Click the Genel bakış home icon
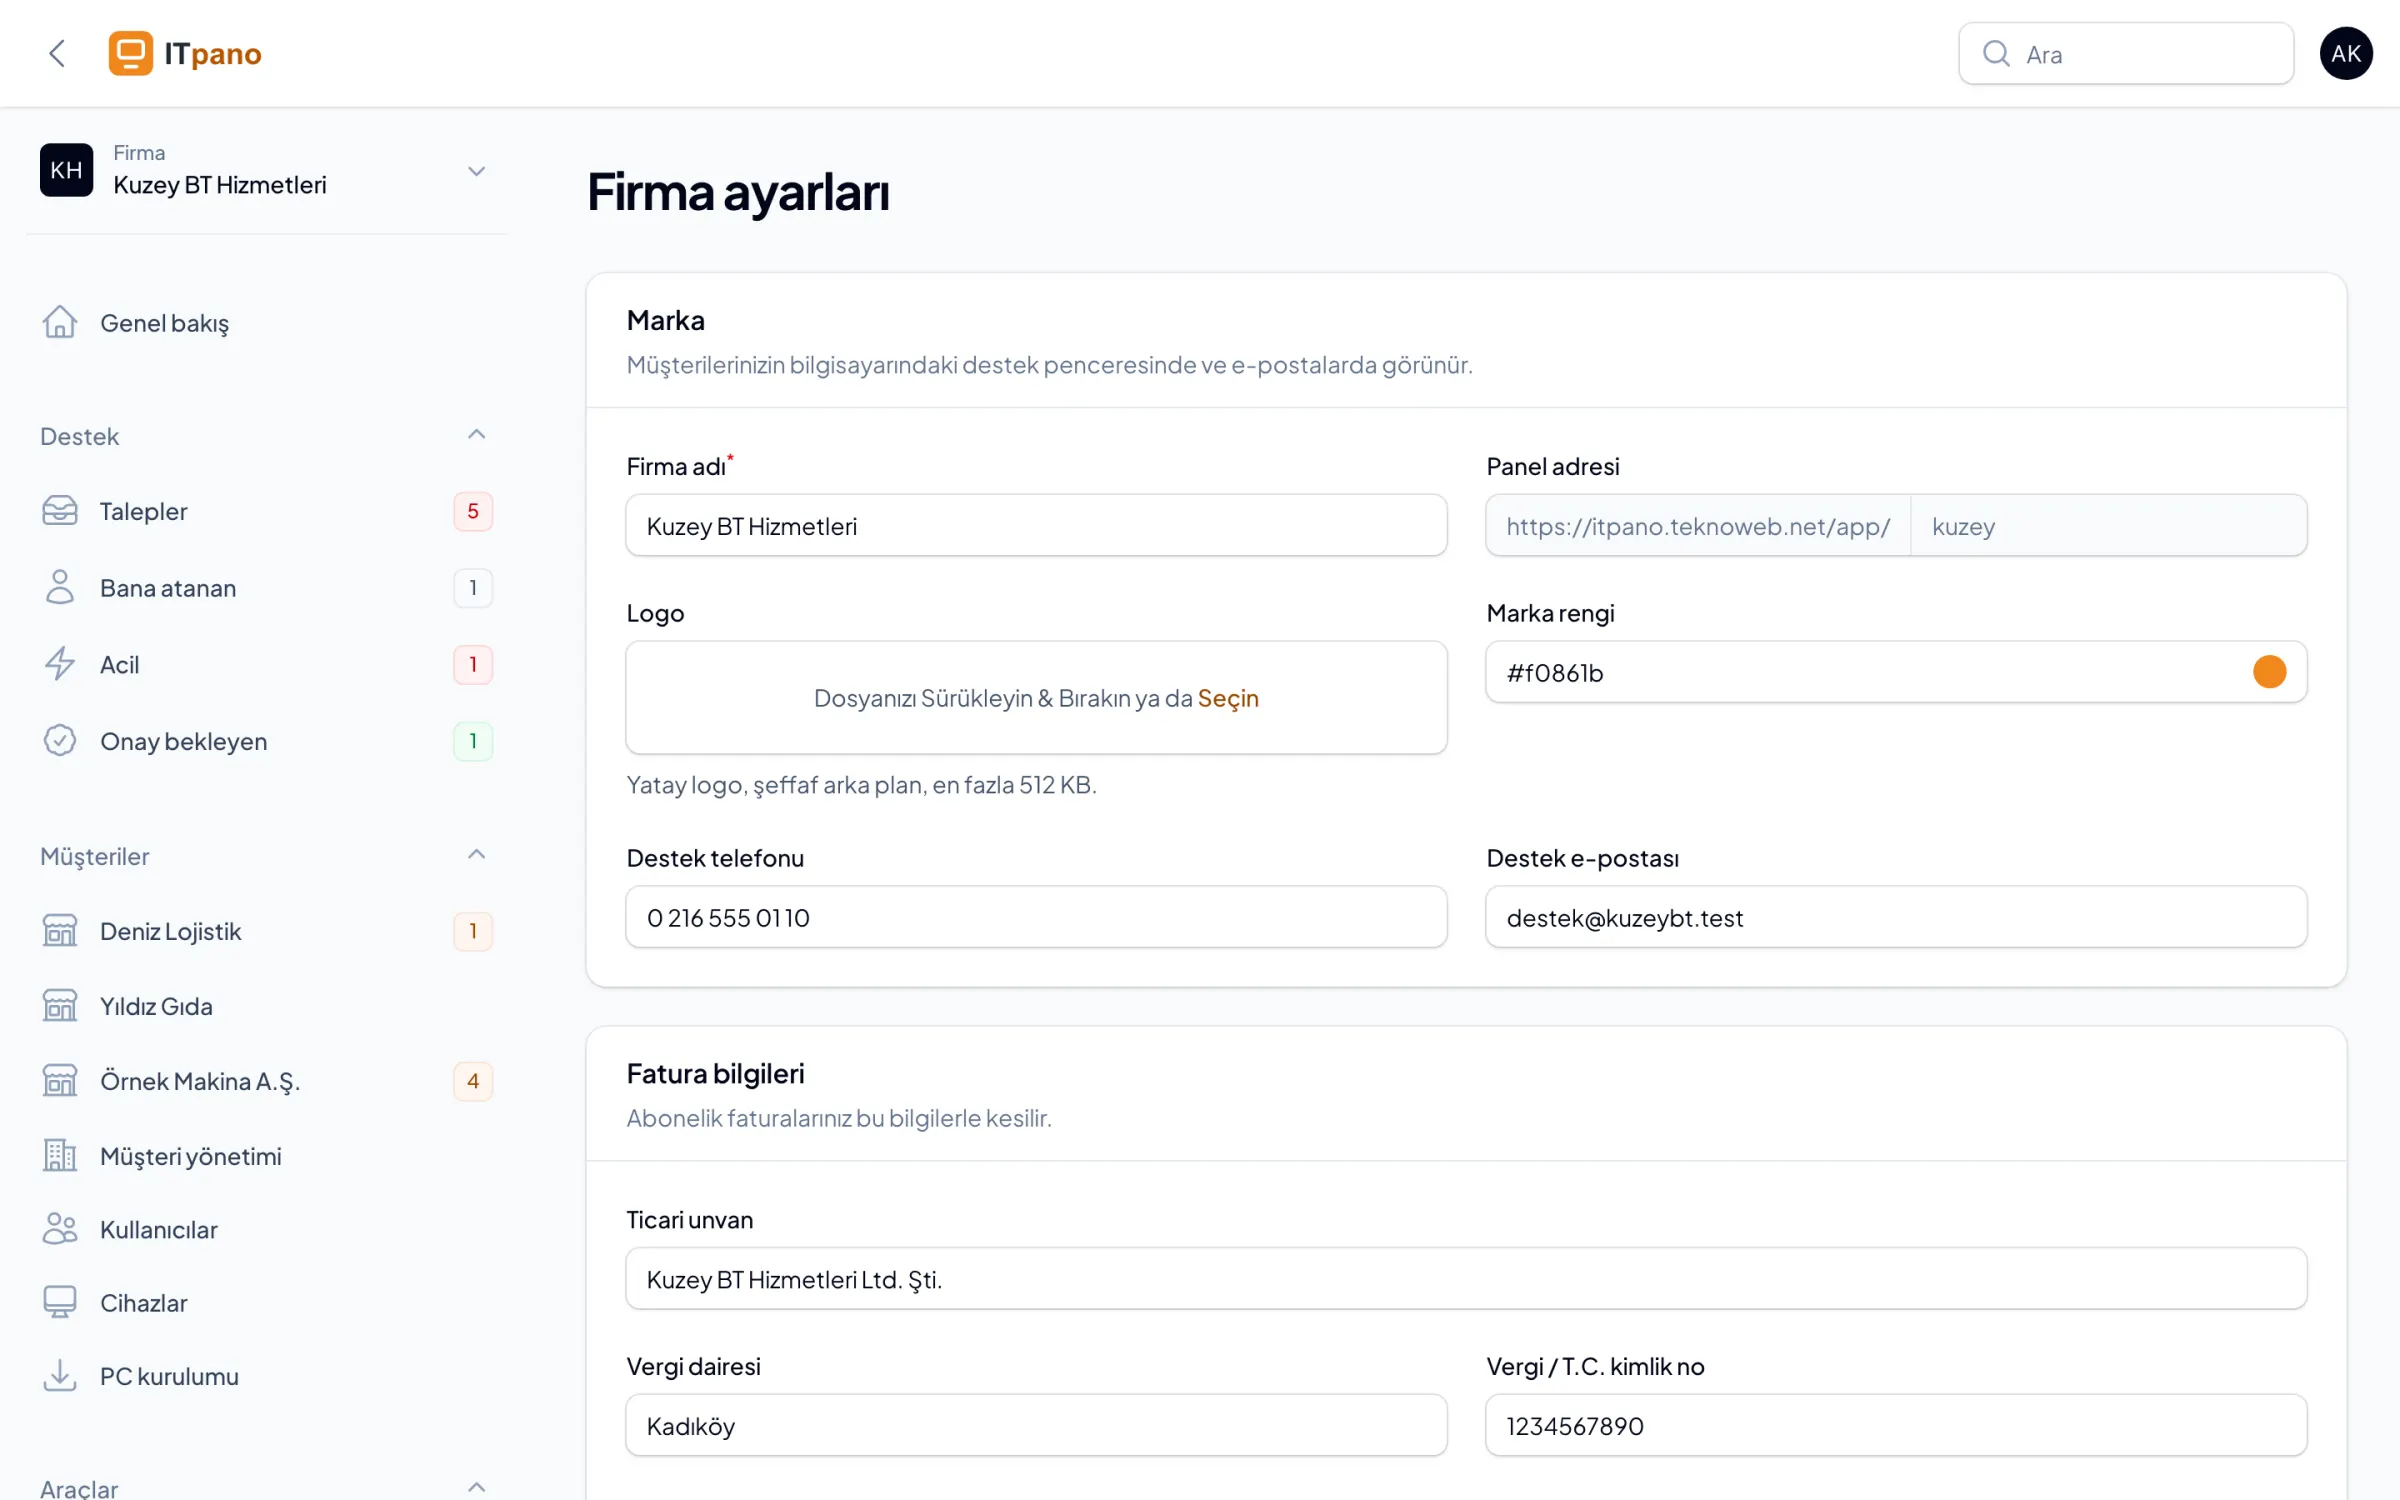Screen dimensions: 2400x1500 pos(60,322)
